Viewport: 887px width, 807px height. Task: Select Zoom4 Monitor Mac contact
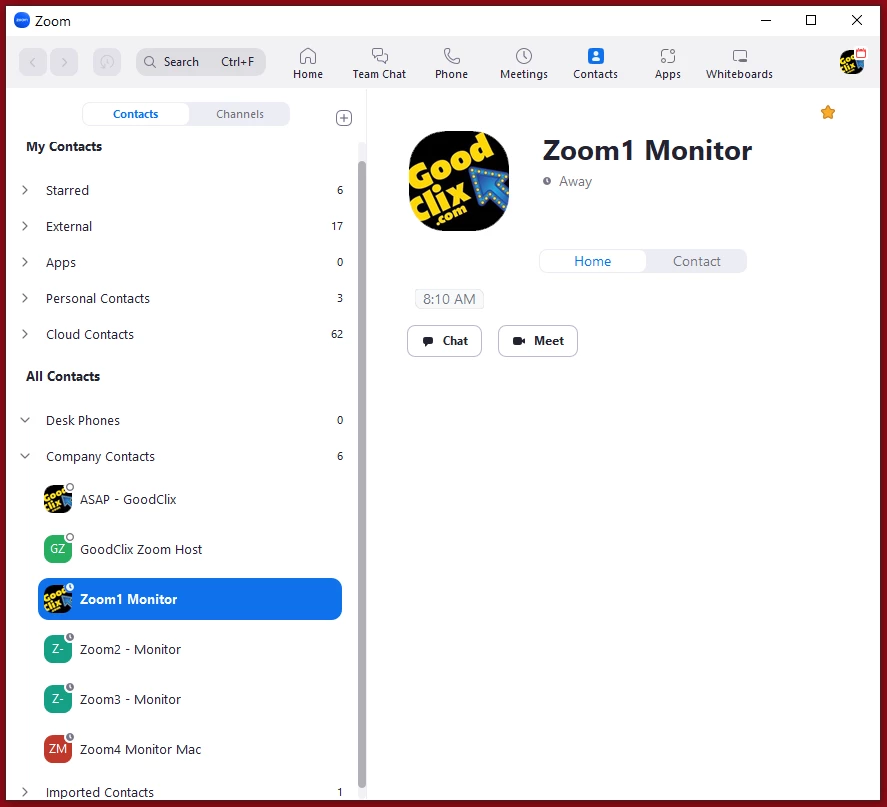[190, 749]
